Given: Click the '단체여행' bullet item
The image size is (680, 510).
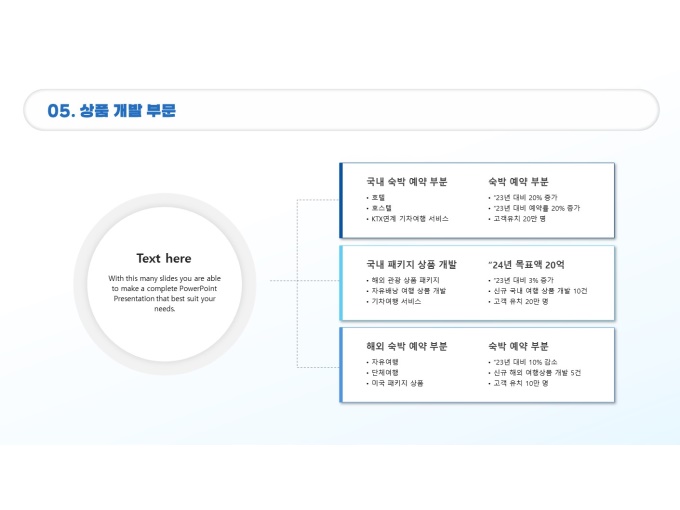Looking at the screenshot, I should [385, 373].
